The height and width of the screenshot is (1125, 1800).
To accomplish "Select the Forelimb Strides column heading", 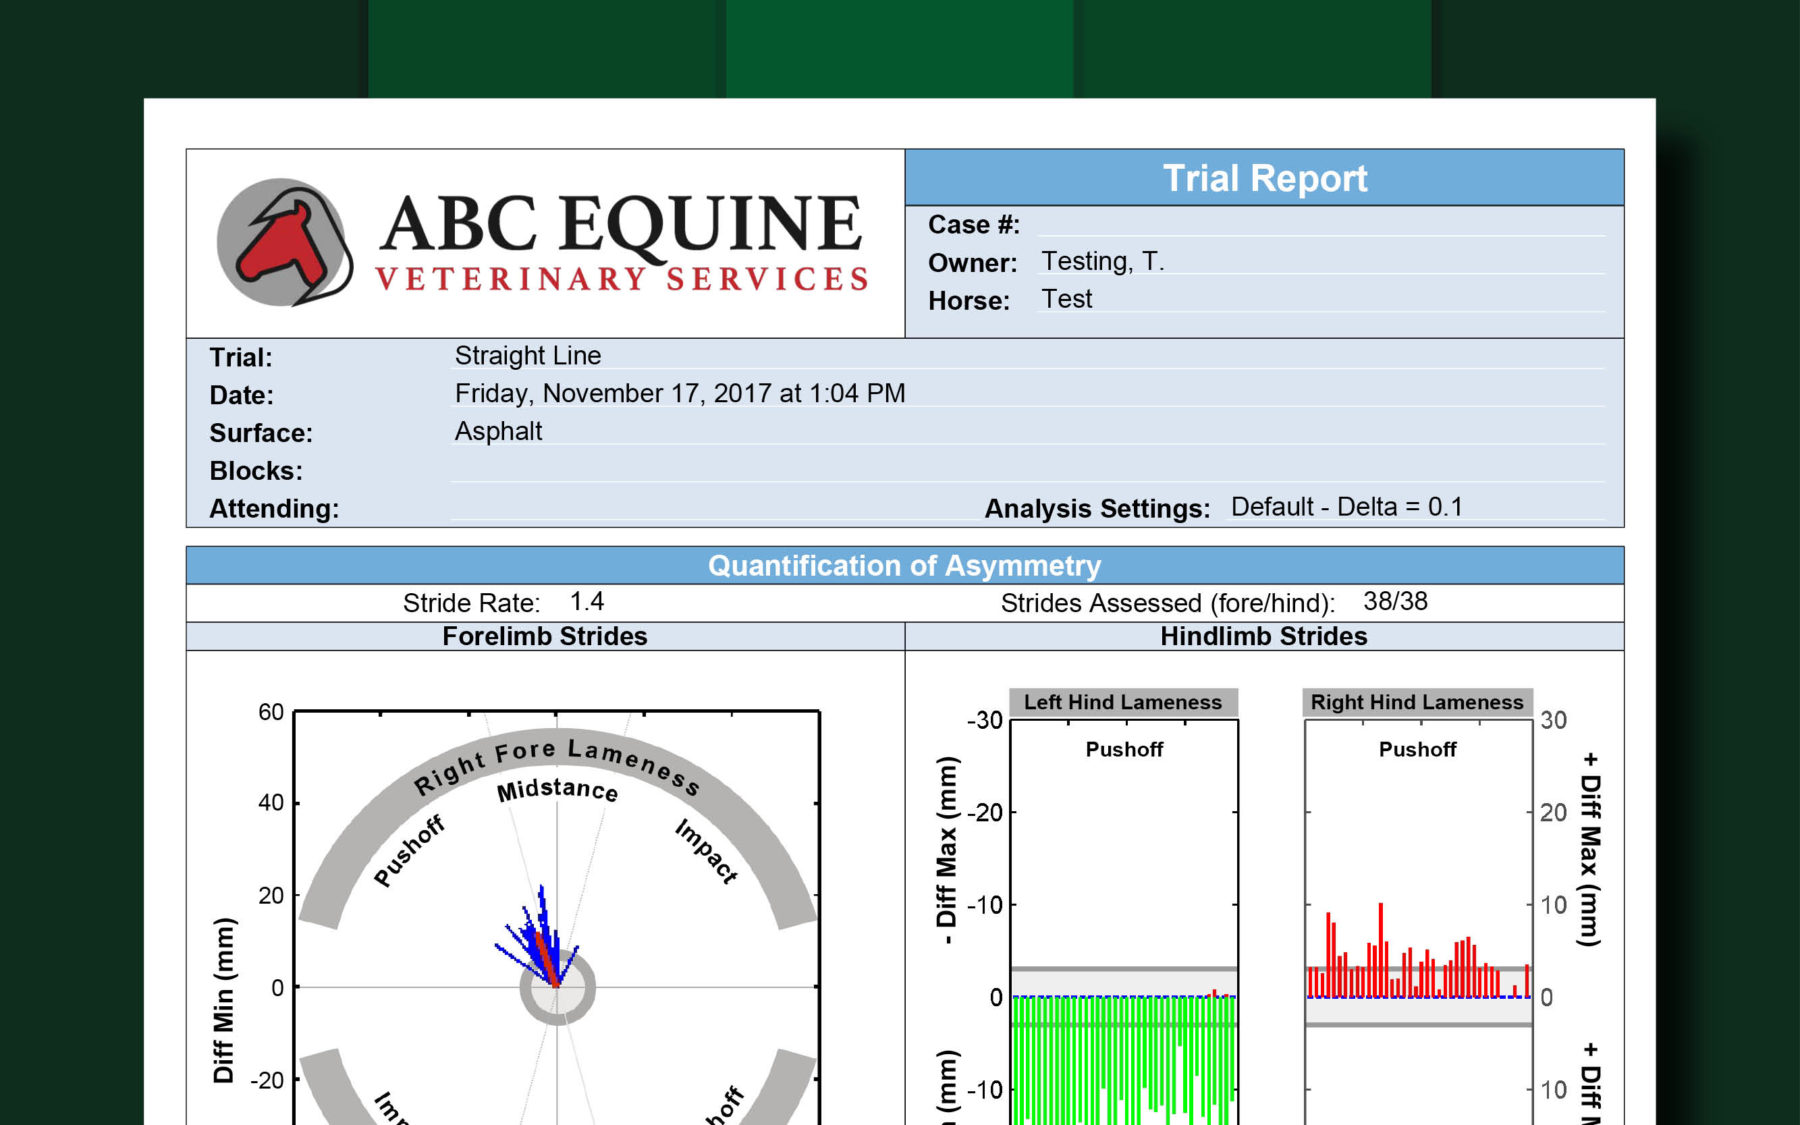I will (x=545, y=637).
